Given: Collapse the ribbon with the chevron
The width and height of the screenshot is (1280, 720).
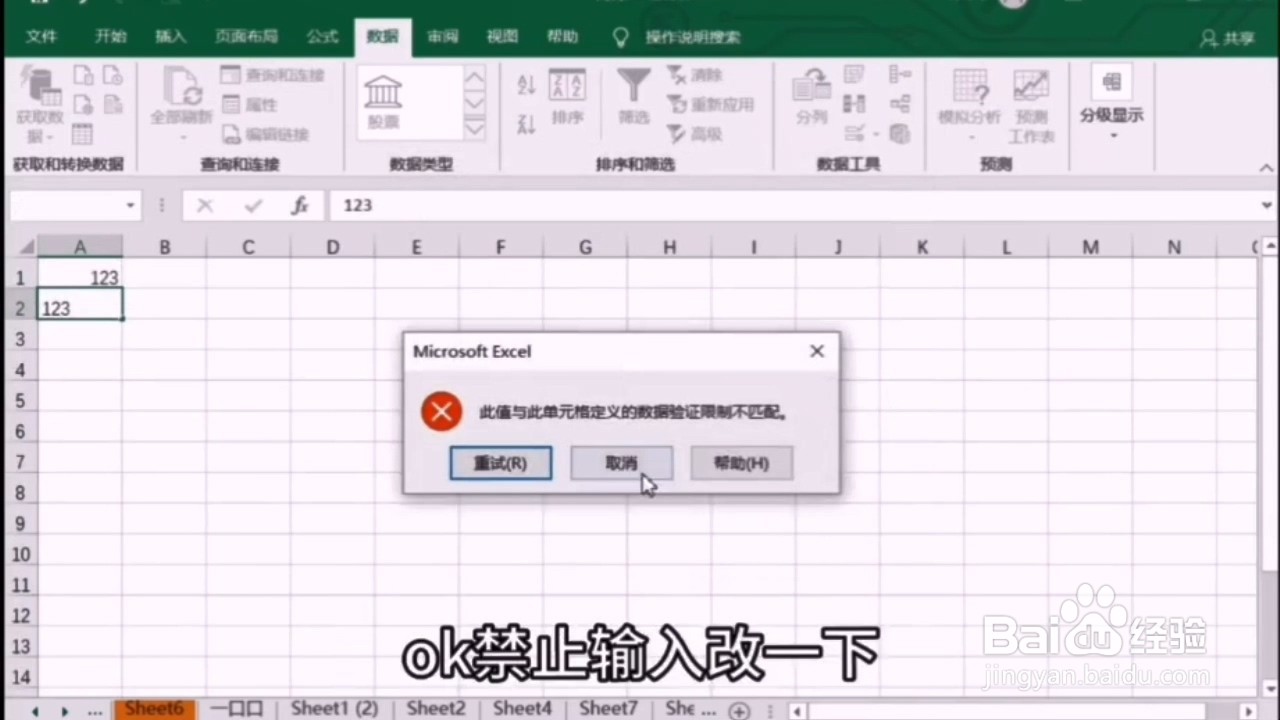Looking at the screenshot, I should [x=1267, y=166].
